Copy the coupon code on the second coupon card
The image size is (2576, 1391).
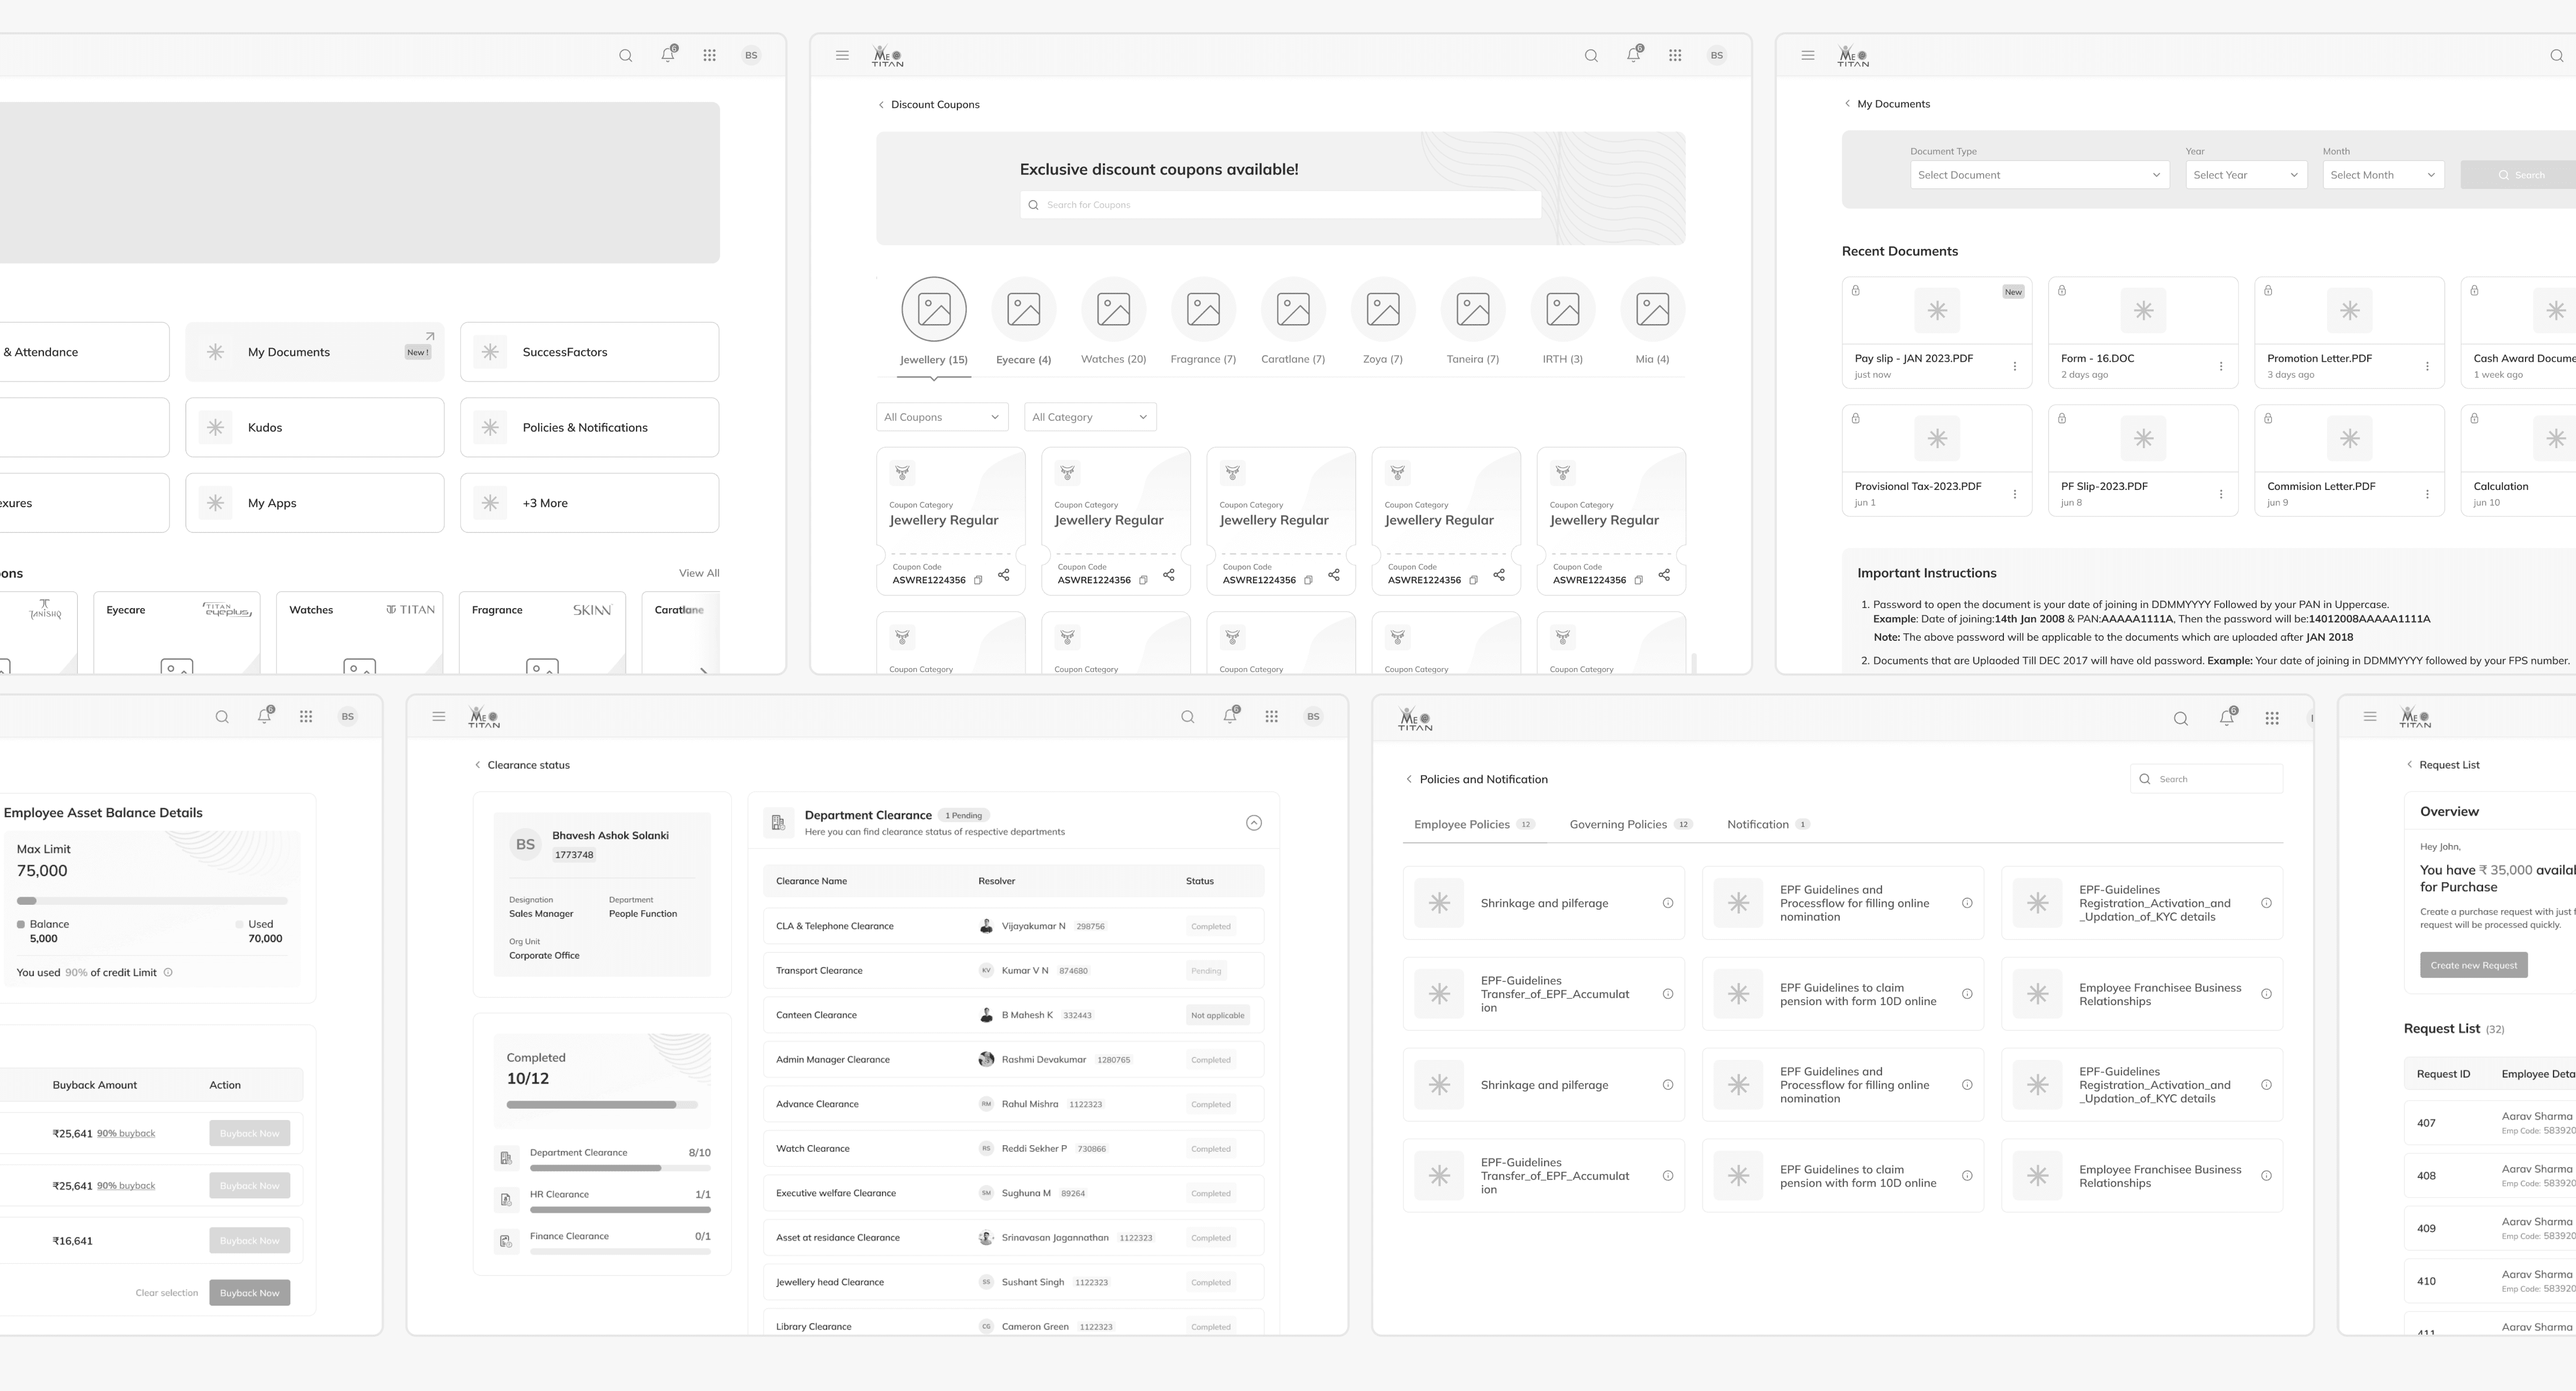(1143, 580)
